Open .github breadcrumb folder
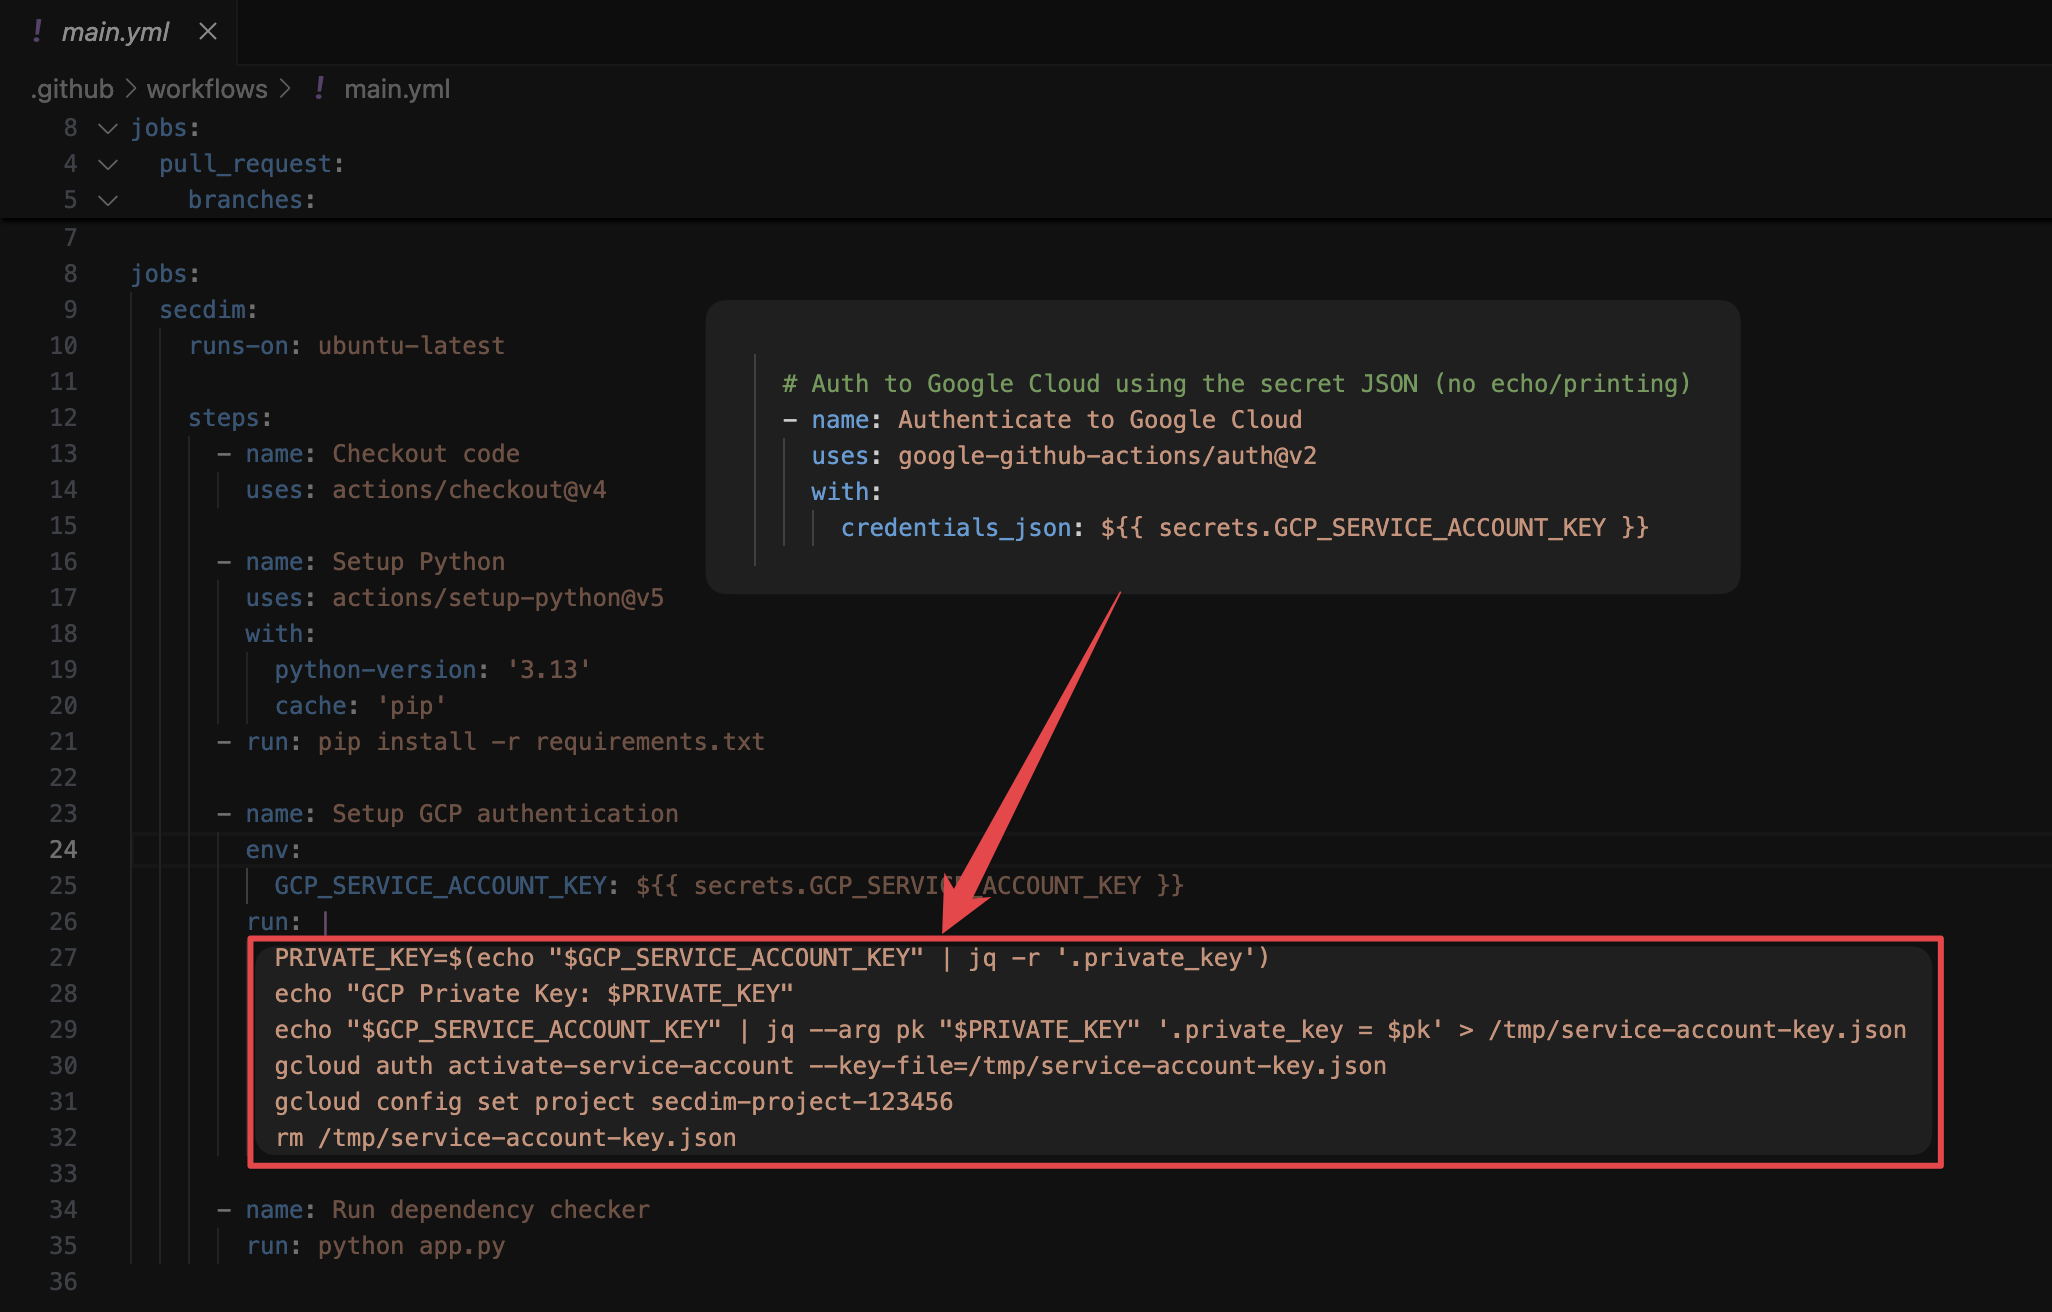 coord(73,89)
